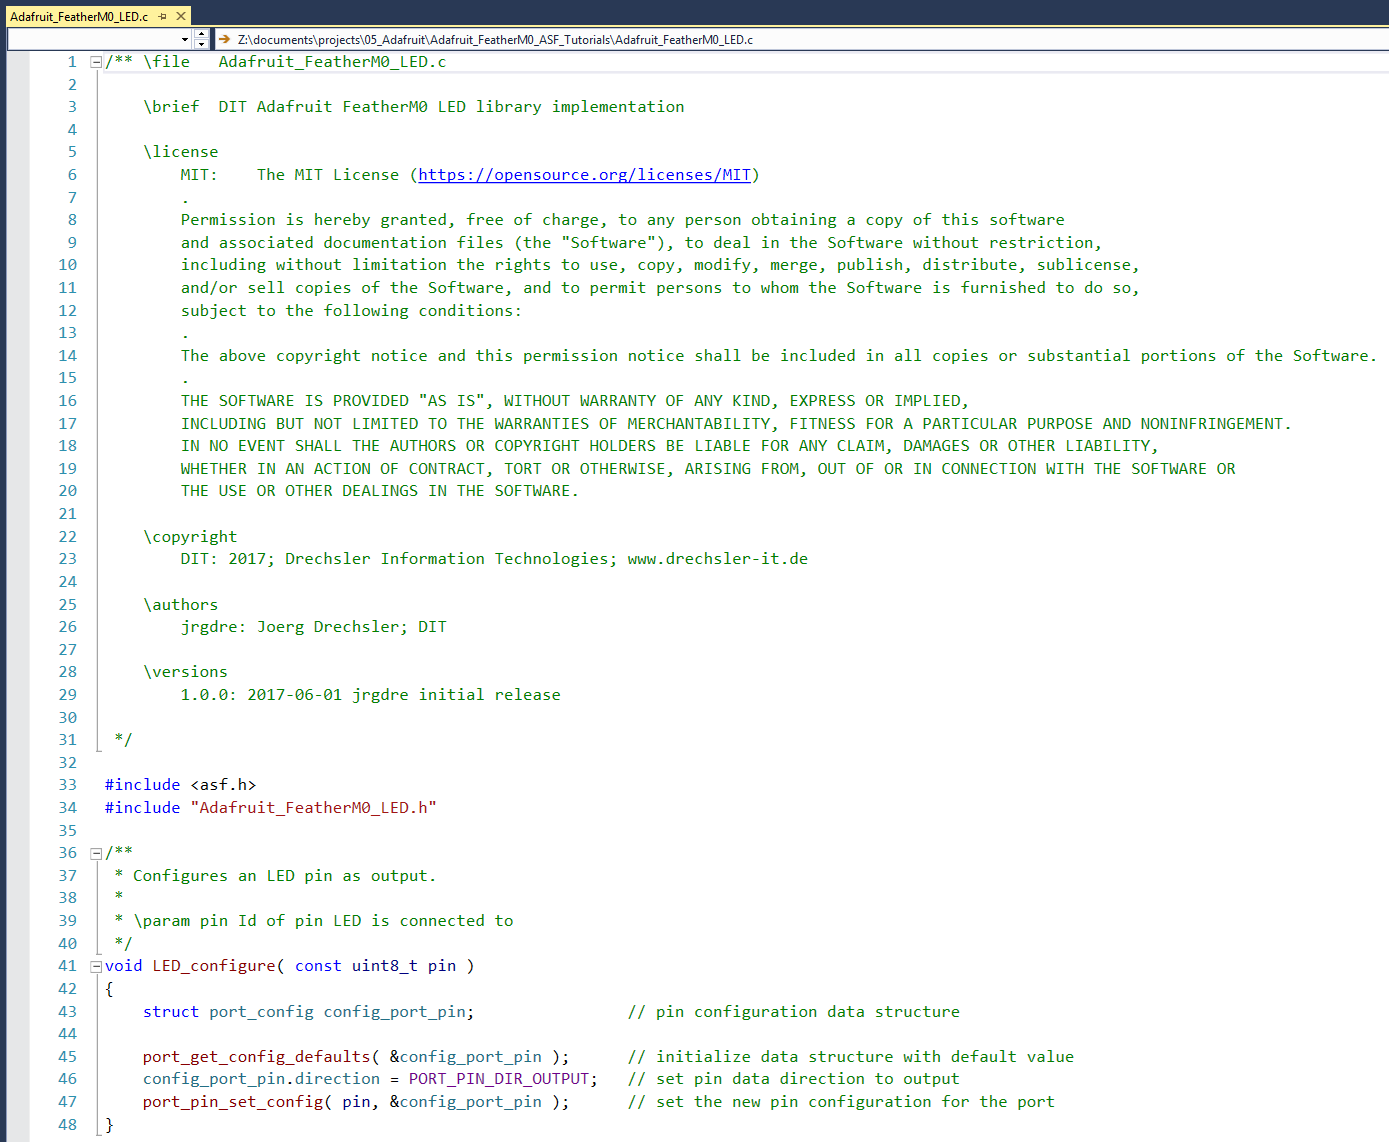Click the 'www.drechsler-it.de' text

pos(718,559)
